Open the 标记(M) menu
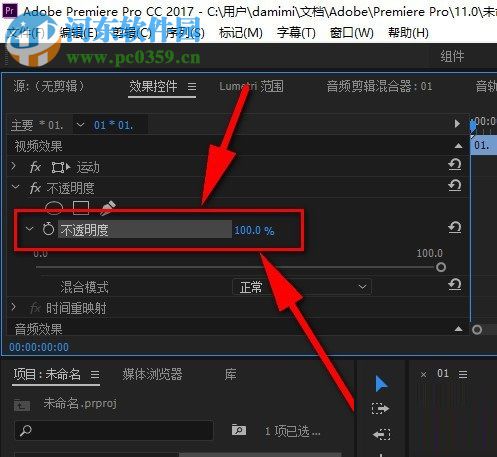 pos(241,33)
